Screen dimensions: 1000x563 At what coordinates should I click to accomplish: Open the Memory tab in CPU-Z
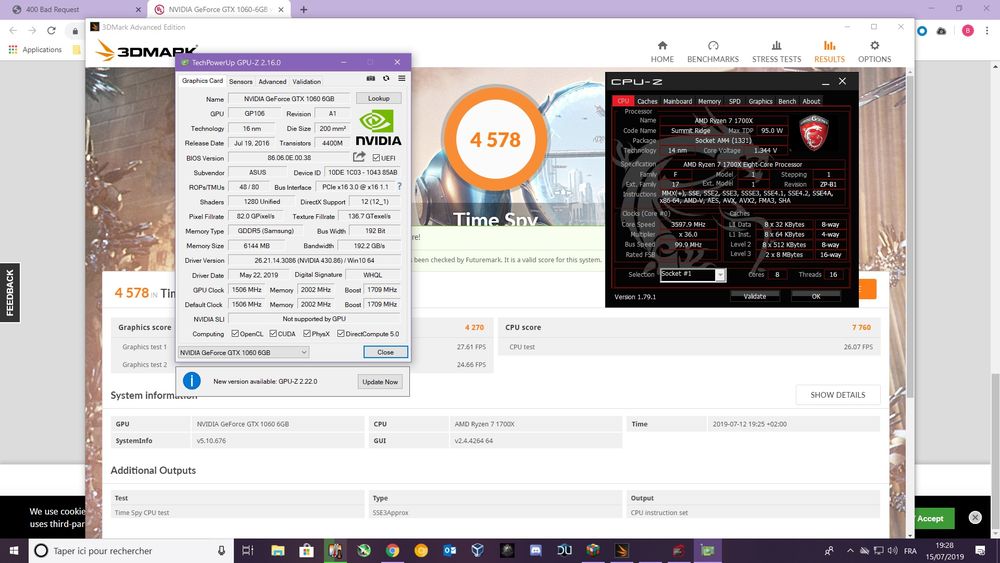tap(709, 101)
